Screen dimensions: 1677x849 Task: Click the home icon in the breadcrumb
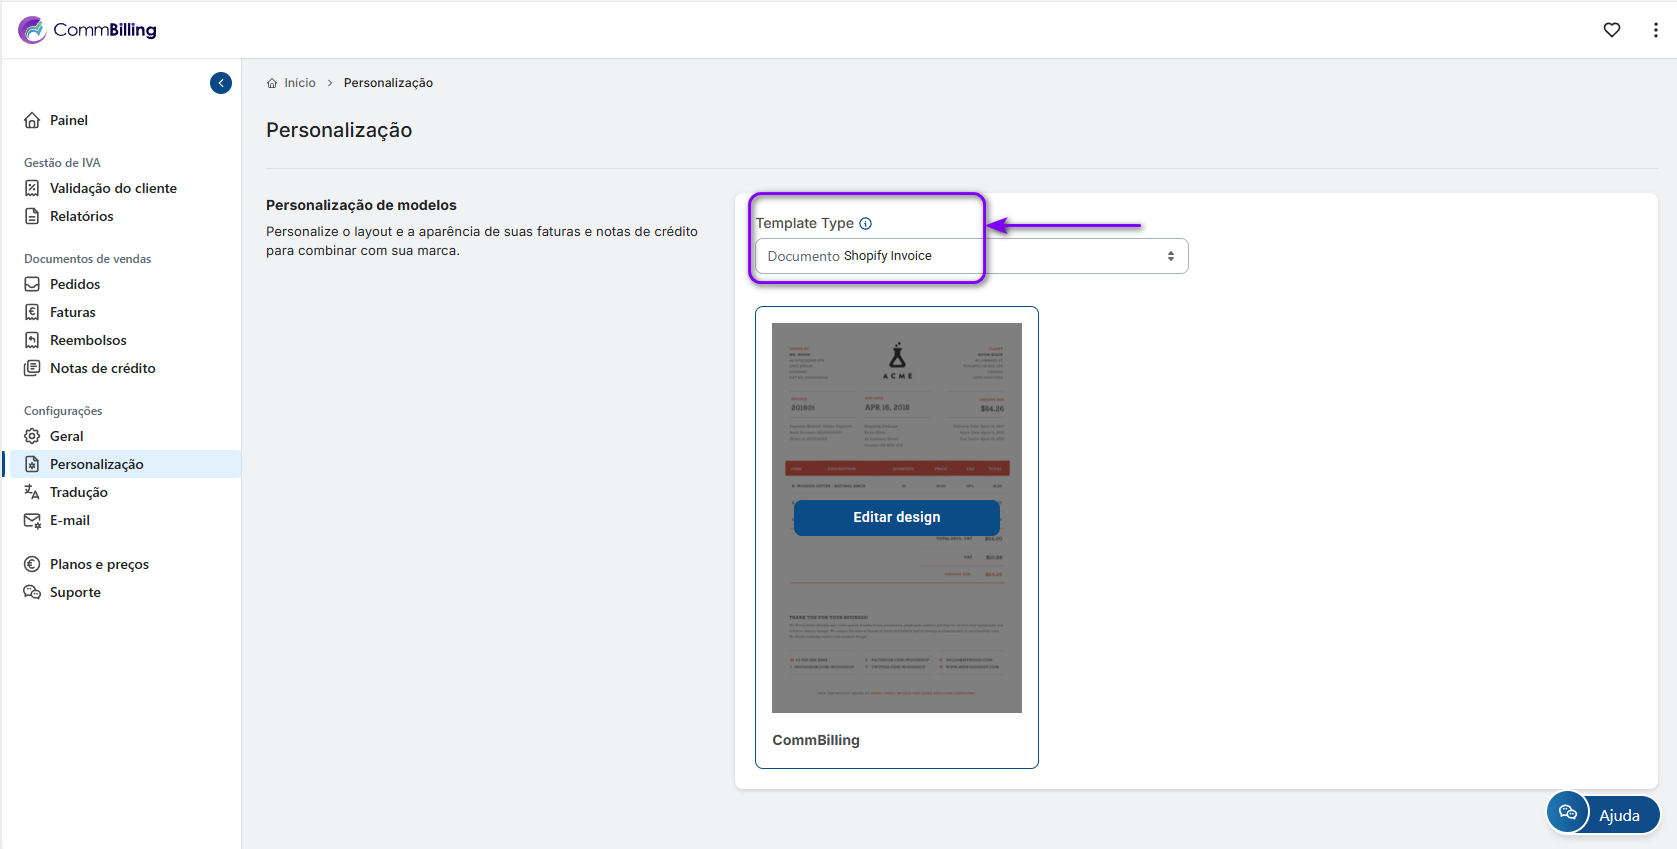tap(272, 83)
